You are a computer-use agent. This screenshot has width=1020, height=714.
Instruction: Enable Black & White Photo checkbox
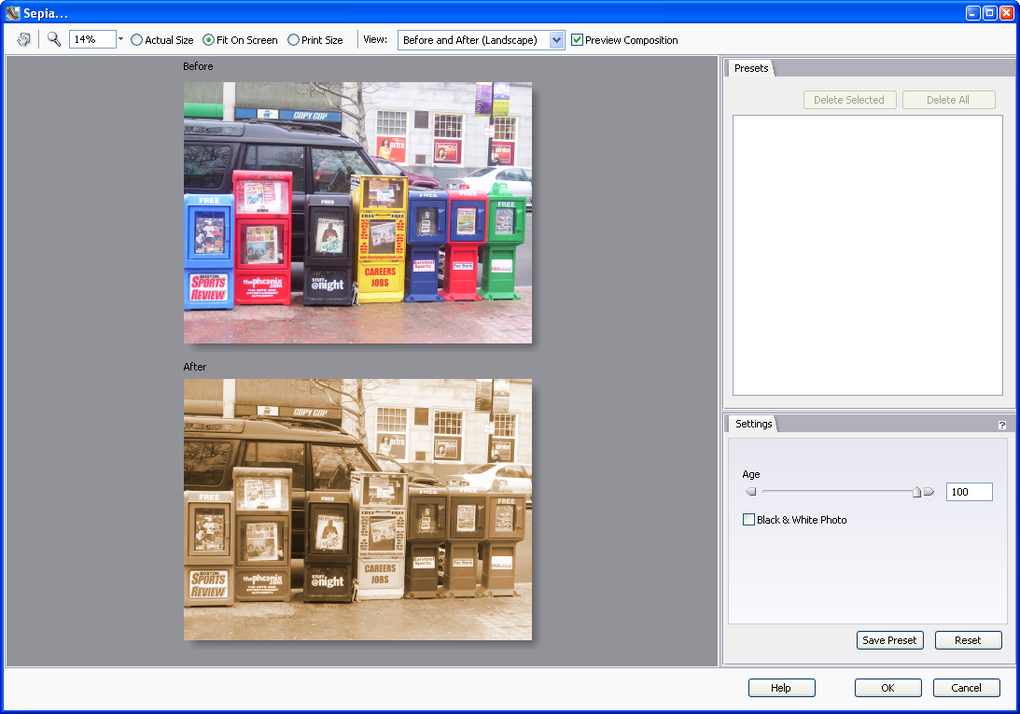pos(749,520)
